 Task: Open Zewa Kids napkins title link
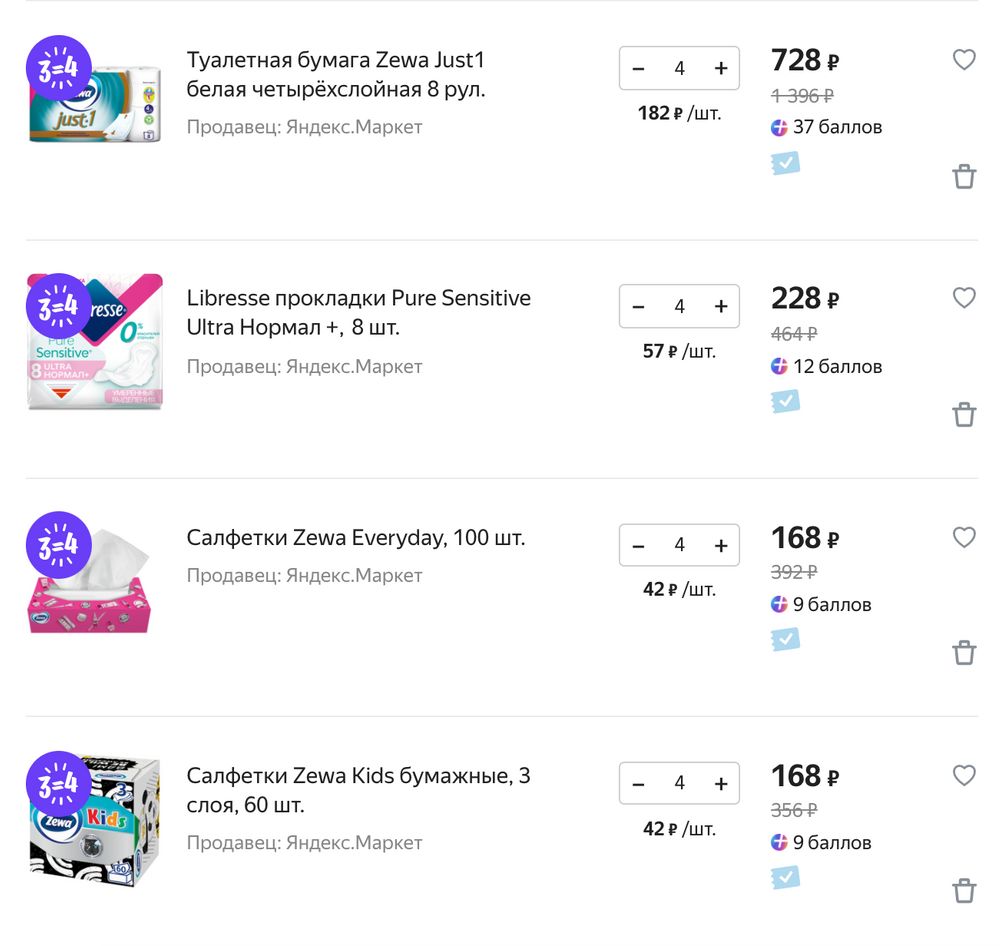[x=358, y=790]
